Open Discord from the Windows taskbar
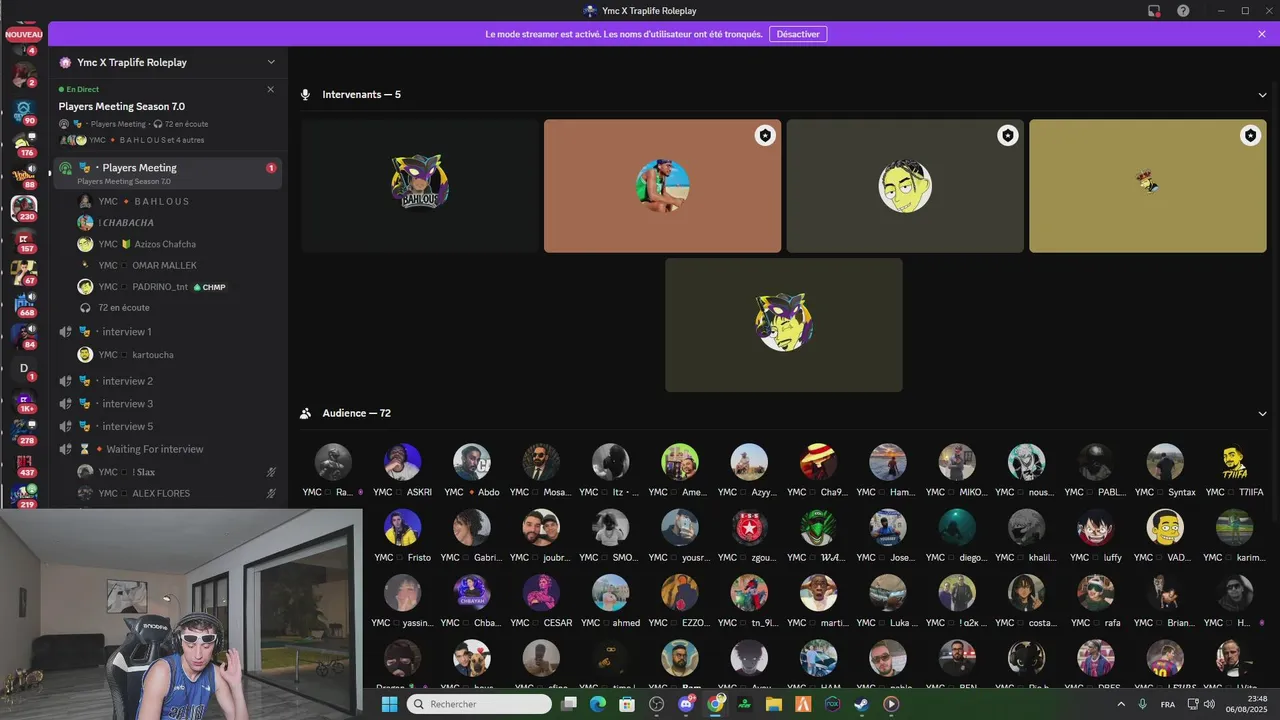Viewport: 1280px width, 720px height. point(686,704)
